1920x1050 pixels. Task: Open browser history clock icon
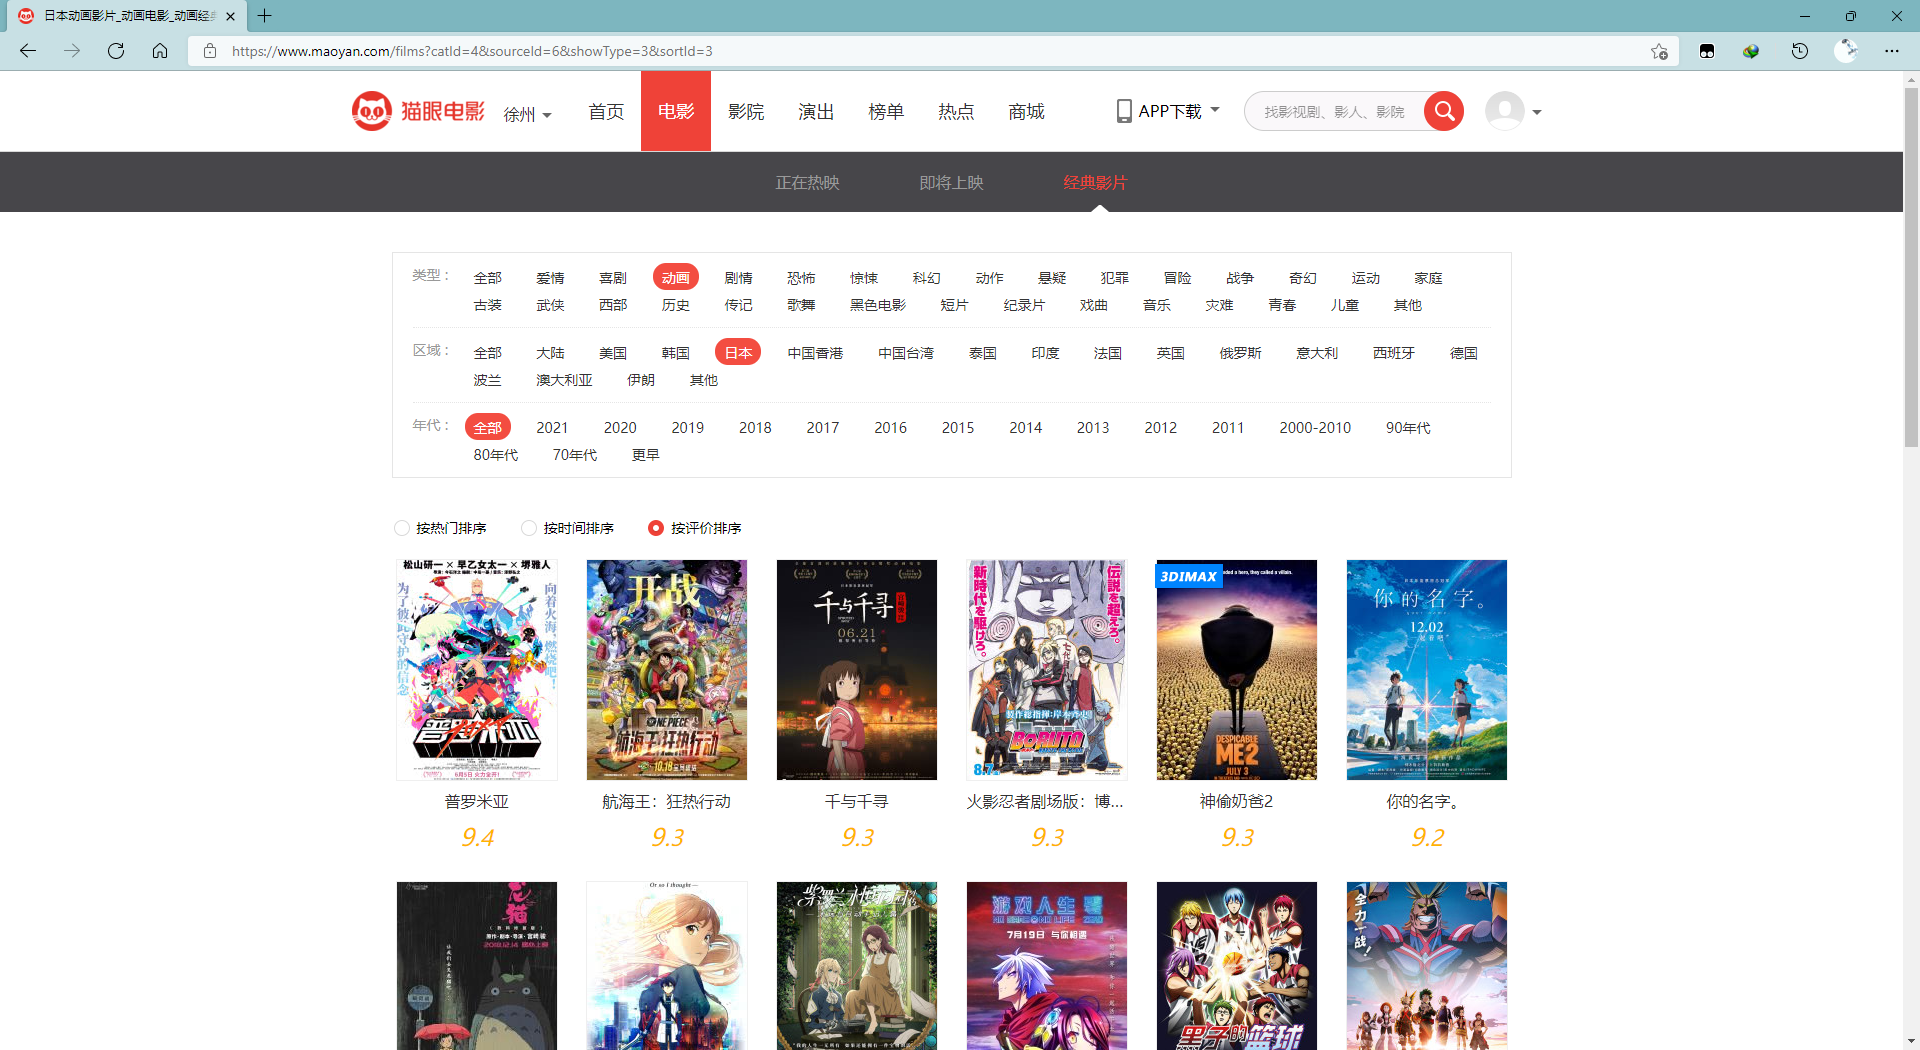pyautogui.click(x=1800, y=51)
